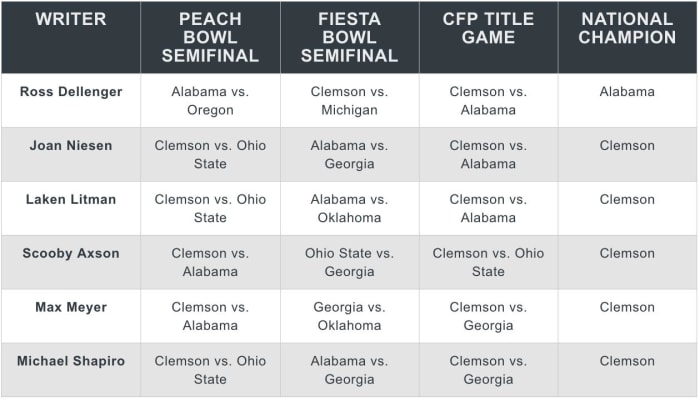The image size is (700, 401).
Task: Click the CFP TITLE GAME column header
Action: [488, 28]
